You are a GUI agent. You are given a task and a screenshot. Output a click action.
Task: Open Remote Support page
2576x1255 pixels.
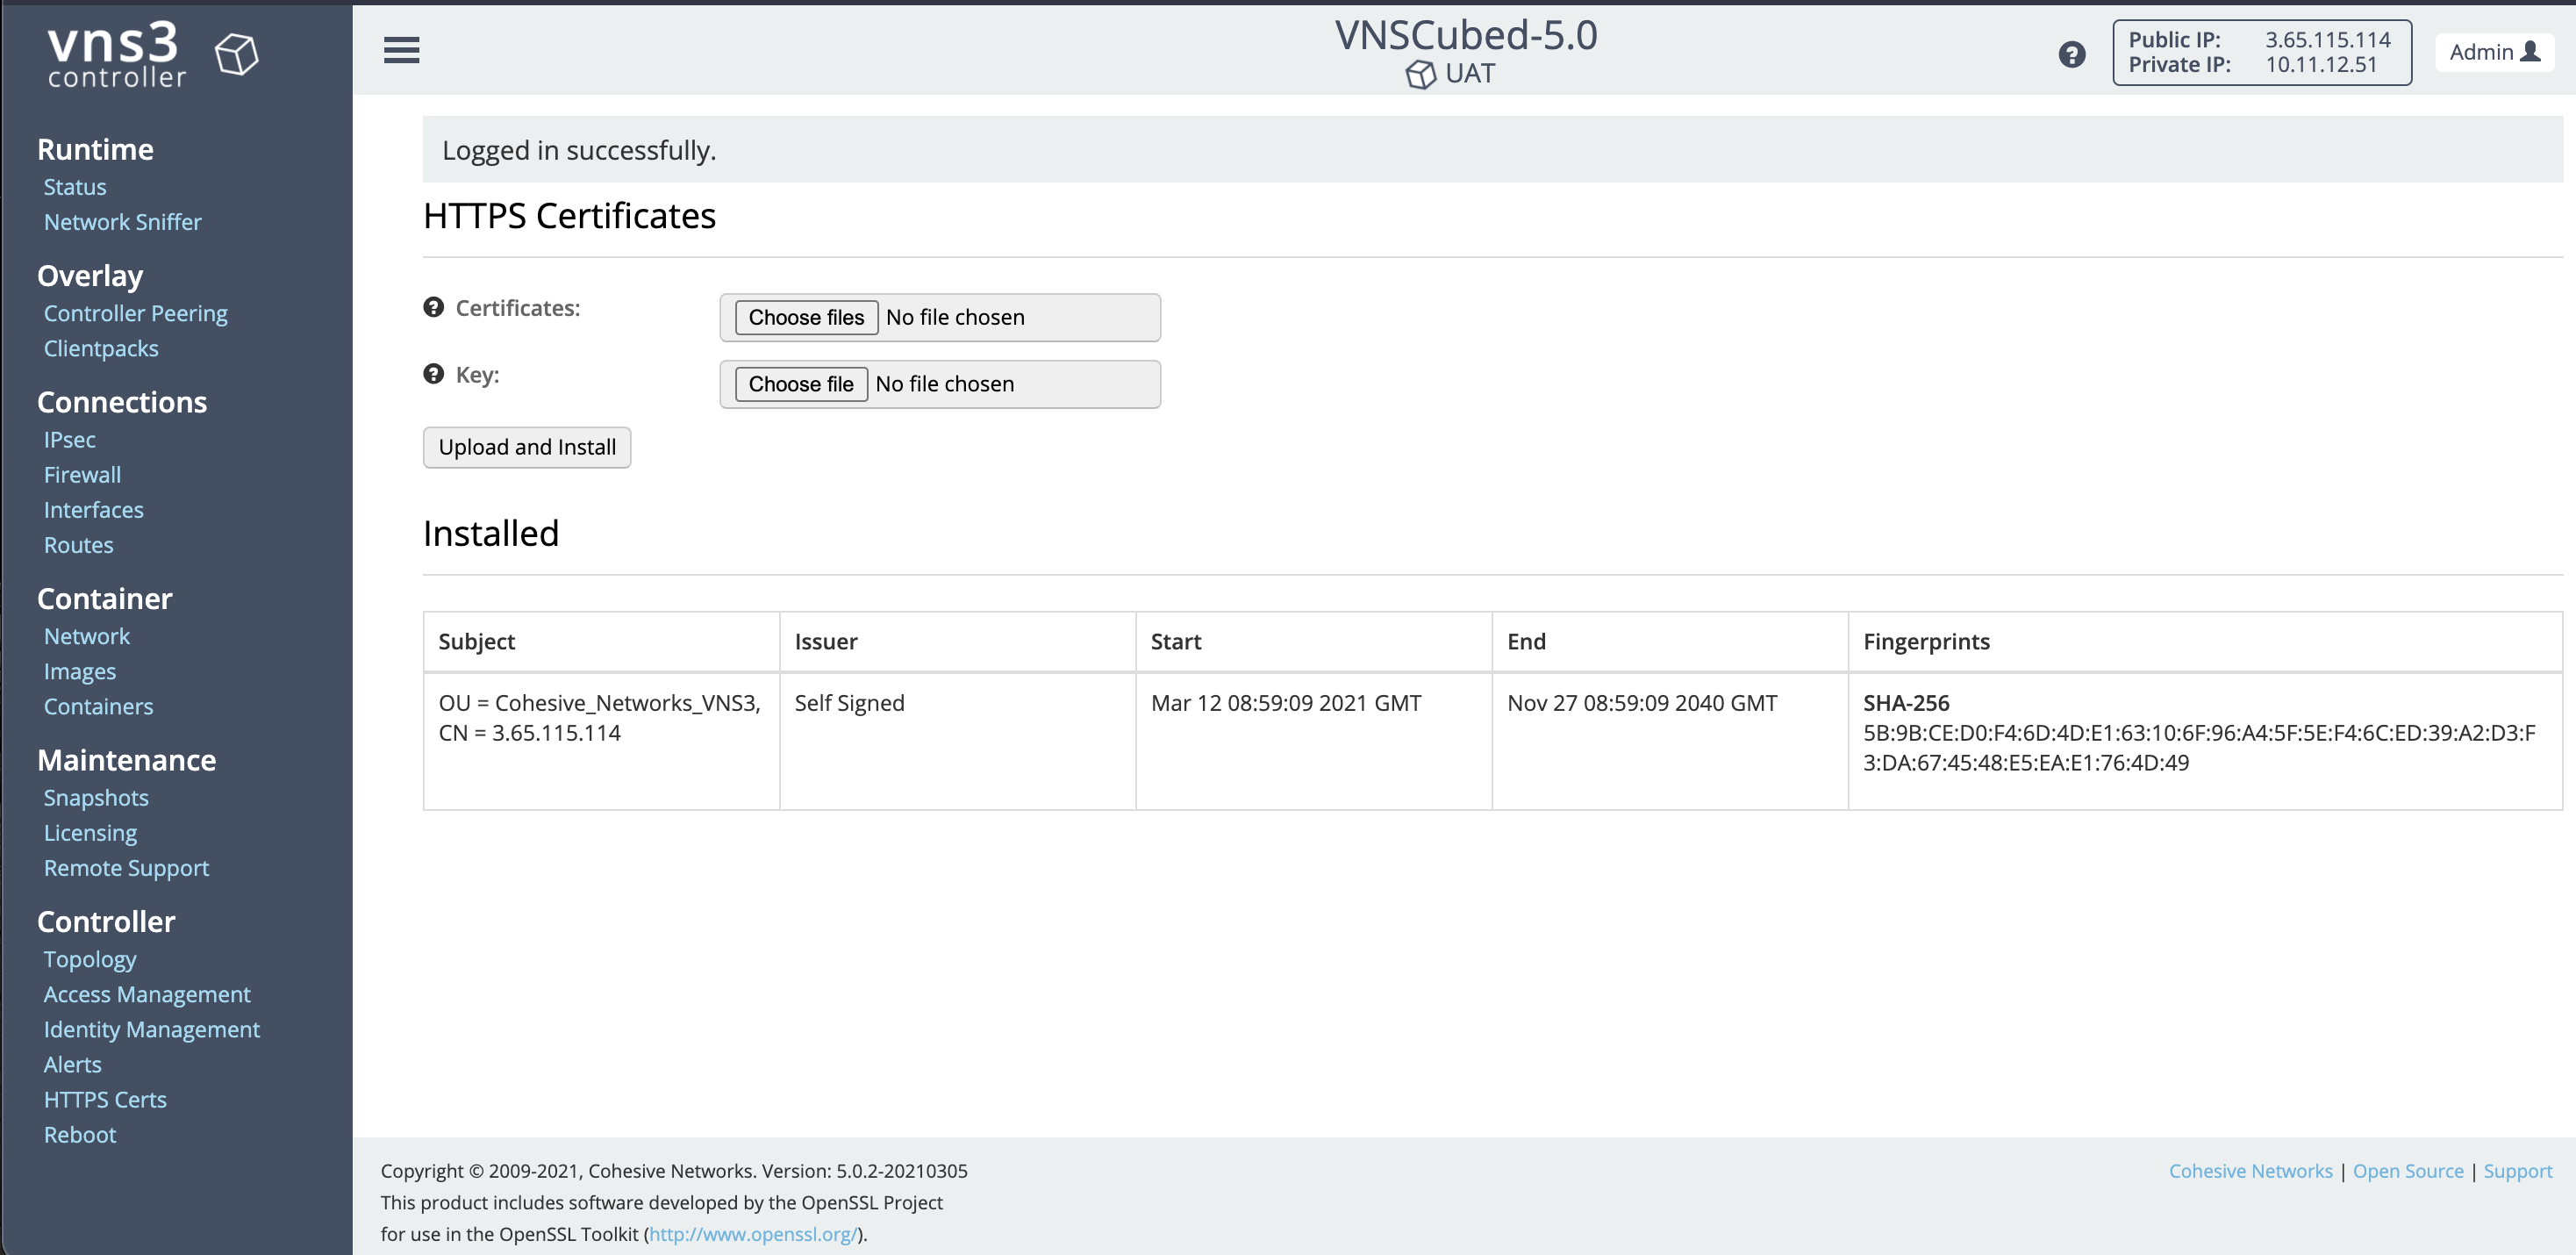point(127,868)
